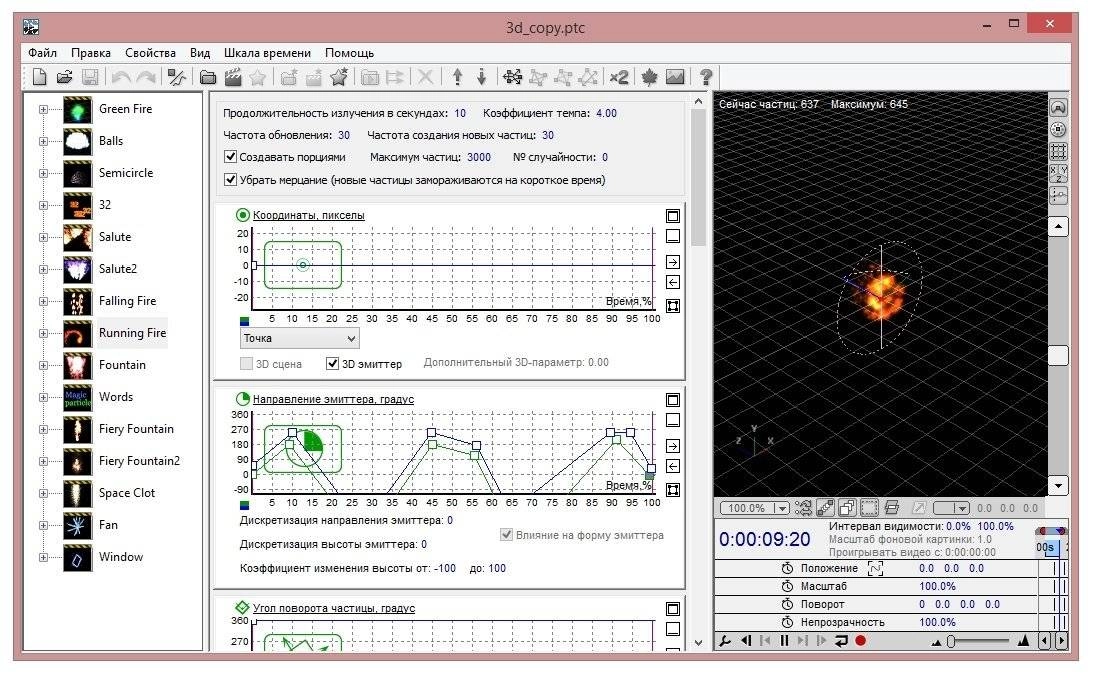Click Угол поворота частицы, градус link

pyautogui.click(x=333, y=609)
